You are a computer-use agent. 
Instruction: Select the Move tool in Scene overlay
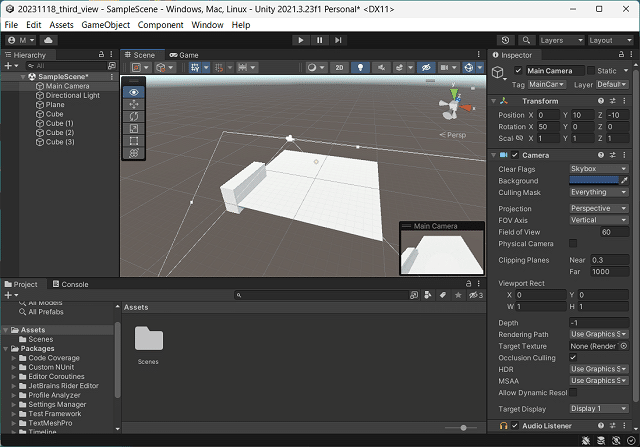(133, 105)
